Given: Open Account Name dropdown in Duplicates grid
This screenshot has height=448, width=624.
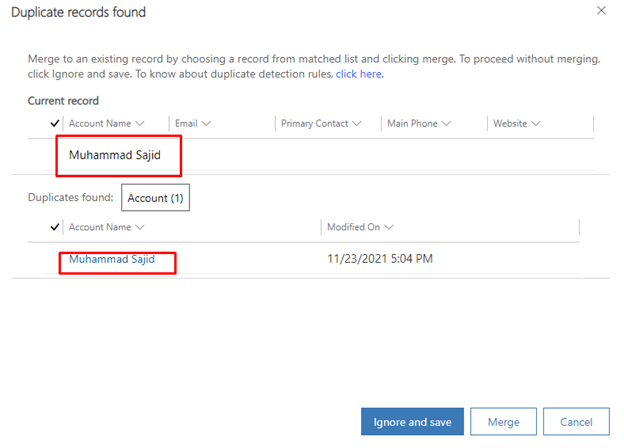Looking at the screenshot, I should (x=140, y=227).
